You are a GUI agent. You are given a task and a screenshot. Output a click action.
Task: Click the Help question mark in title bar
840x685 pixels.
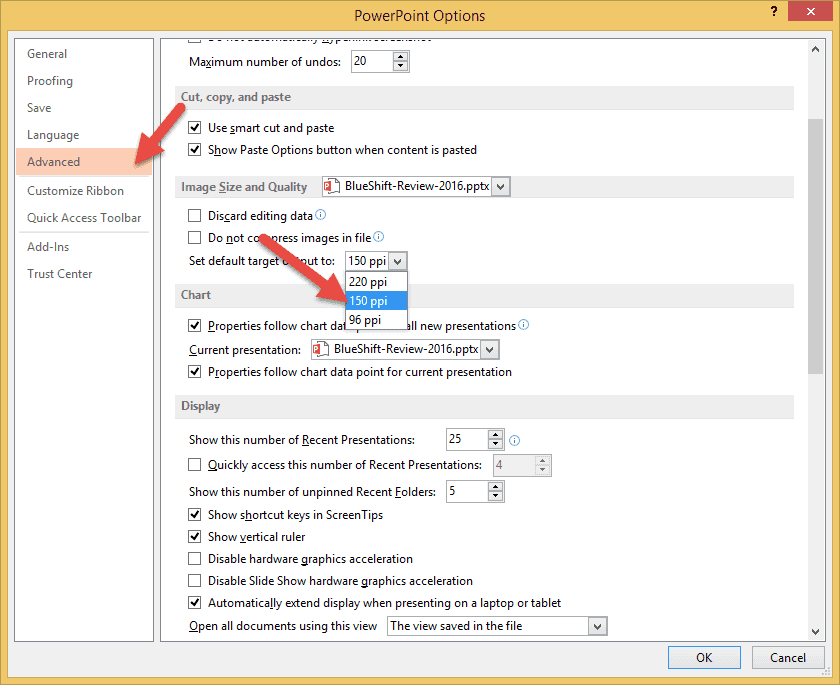[774, 14]
